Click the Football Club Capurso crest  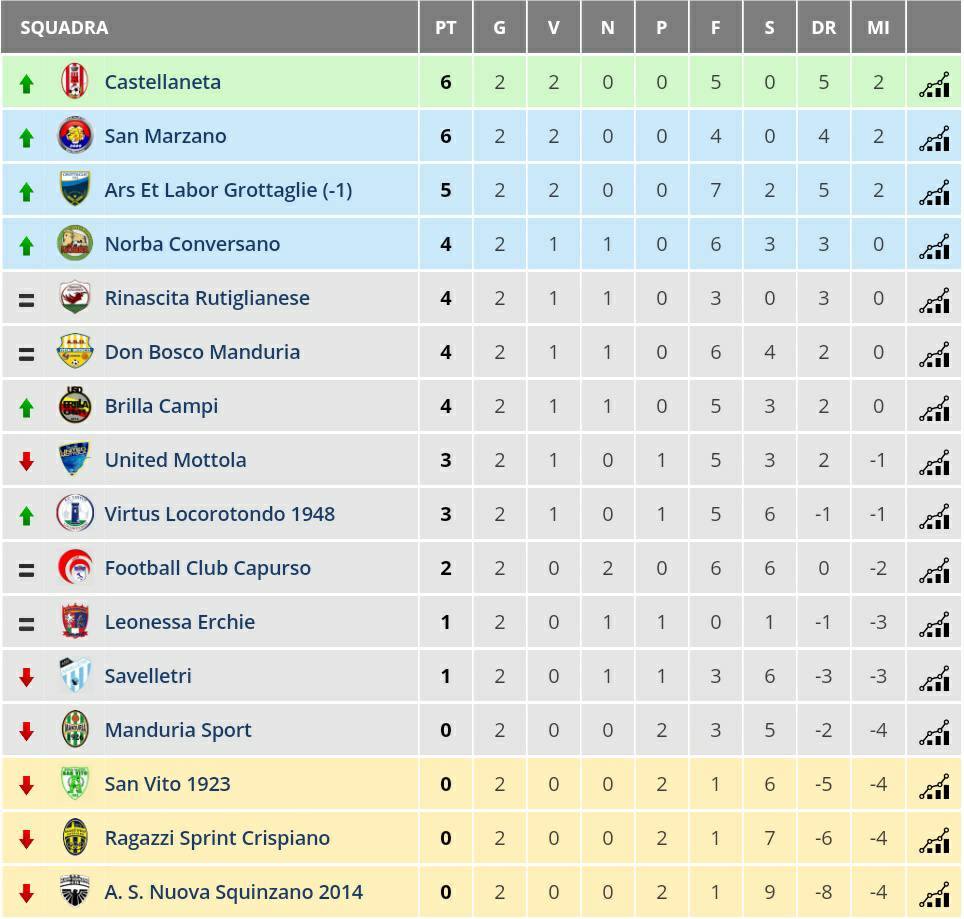[x=75, y=567]
